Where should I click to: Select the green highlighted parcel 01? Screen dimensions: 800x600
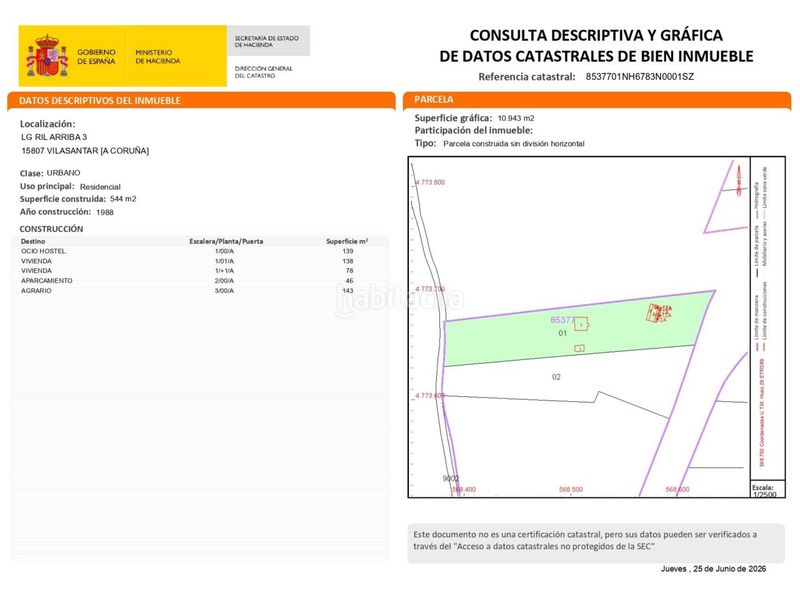tap(571, 332)
